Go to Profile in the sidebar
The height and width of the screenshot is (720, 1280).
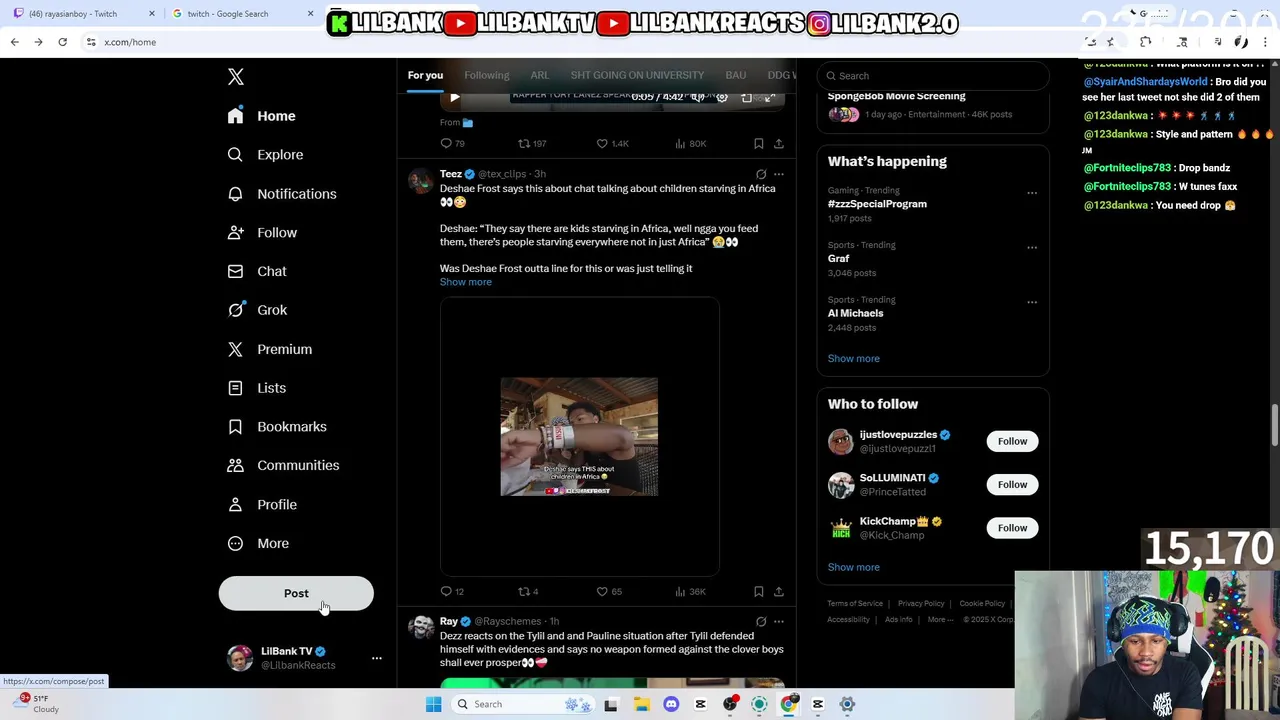point(262,505)
